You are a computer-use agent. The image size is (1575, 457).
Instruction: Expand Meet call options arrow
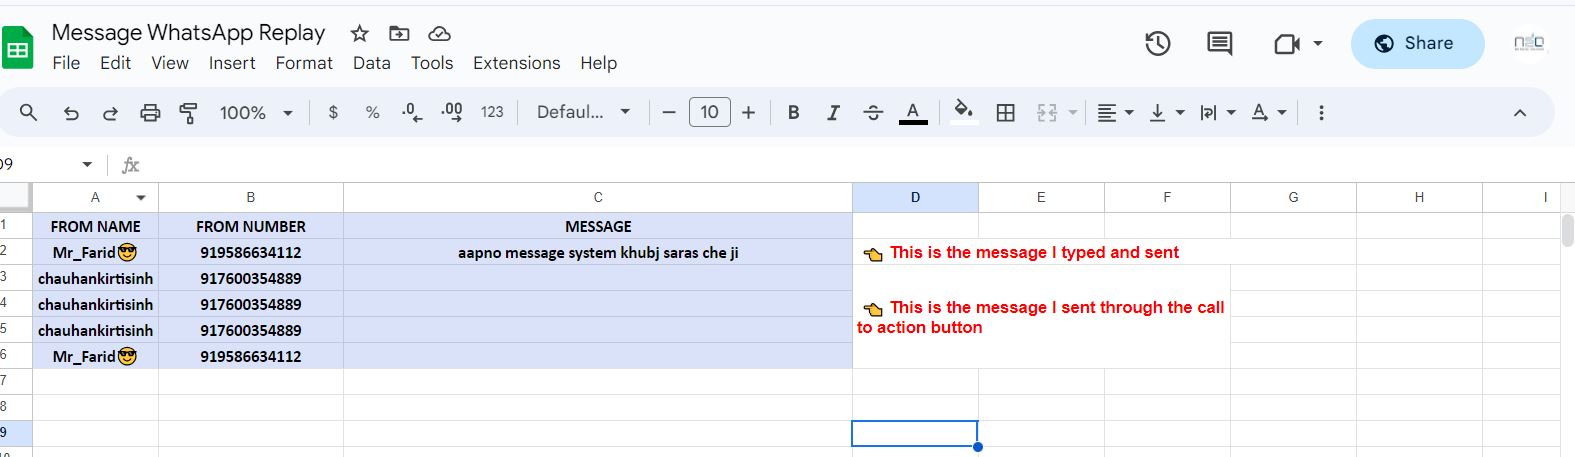click(x=1318, y=44)
